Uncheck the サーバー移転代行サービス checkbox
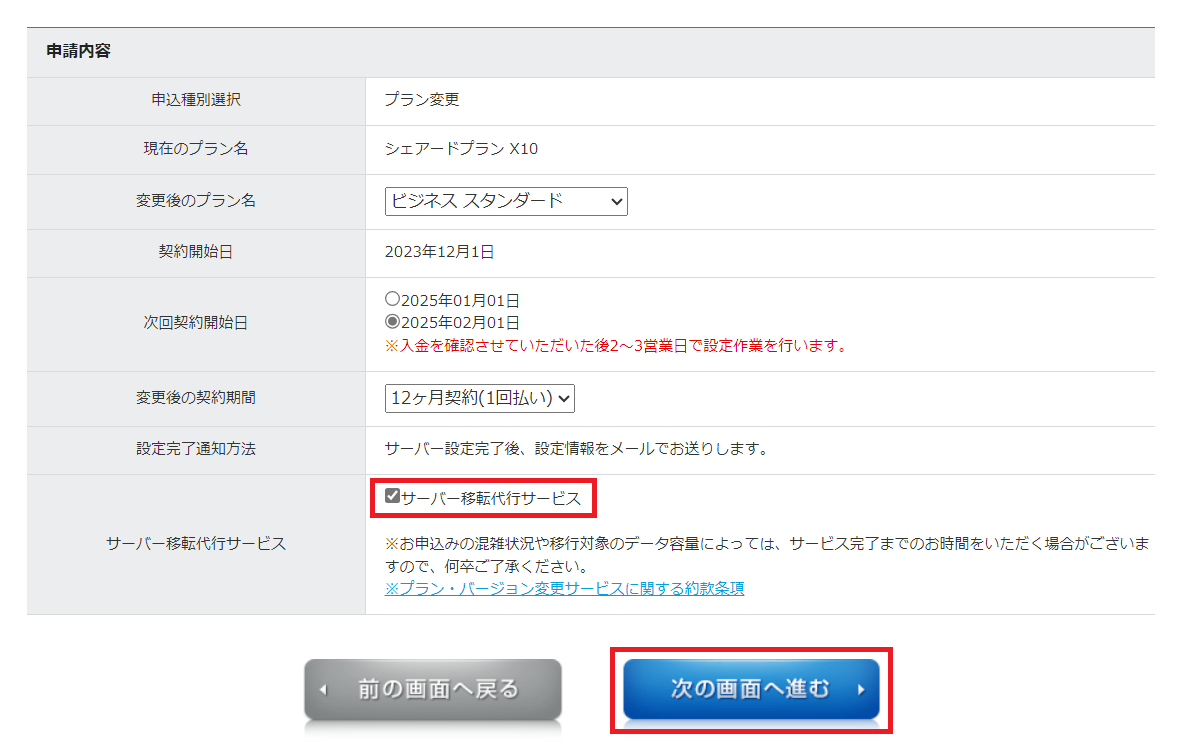This screenshot has height=756, width=1181. 392,496
